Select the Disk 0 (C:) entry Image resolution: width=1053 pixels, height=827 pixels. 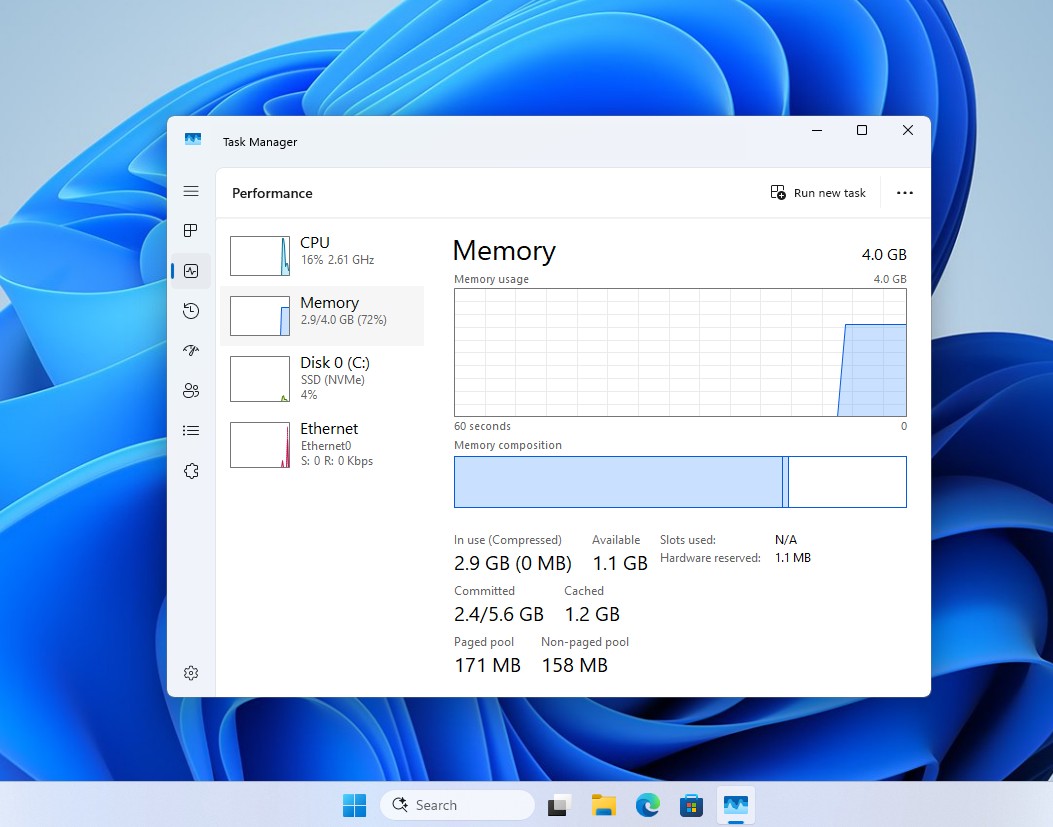click(x=322, y=380)
